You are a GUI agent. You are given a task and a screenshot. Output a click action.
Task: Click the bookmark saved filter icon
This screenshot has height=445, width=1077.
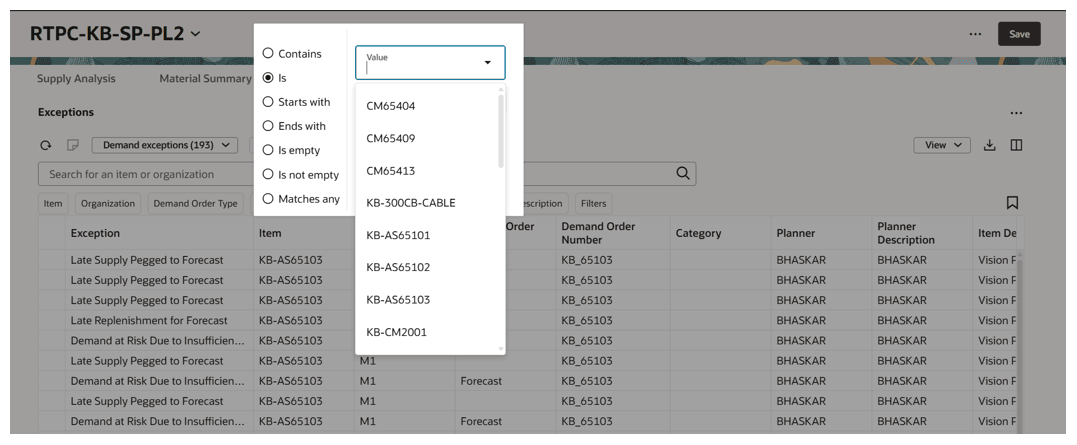click(1012, 203)
